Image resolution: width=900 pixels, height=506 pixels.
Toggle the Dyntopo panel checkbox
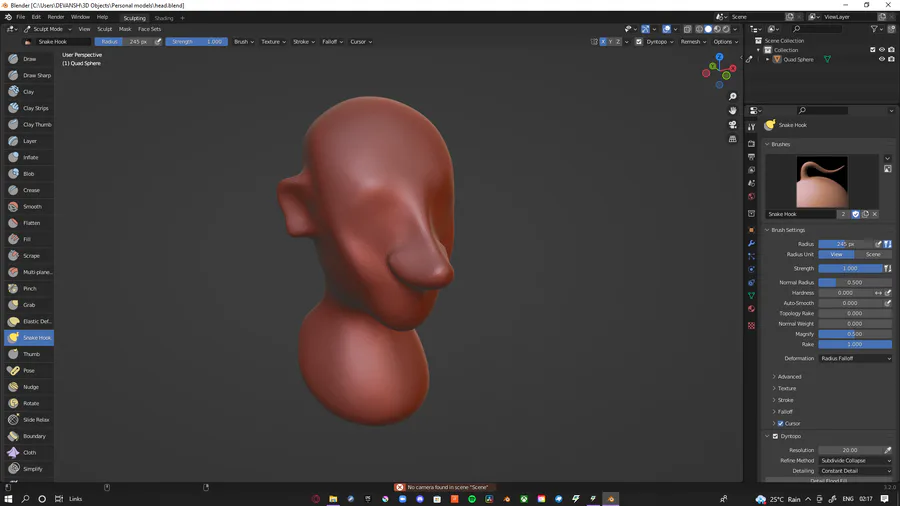pyautogui.click(x=775, y=436)
